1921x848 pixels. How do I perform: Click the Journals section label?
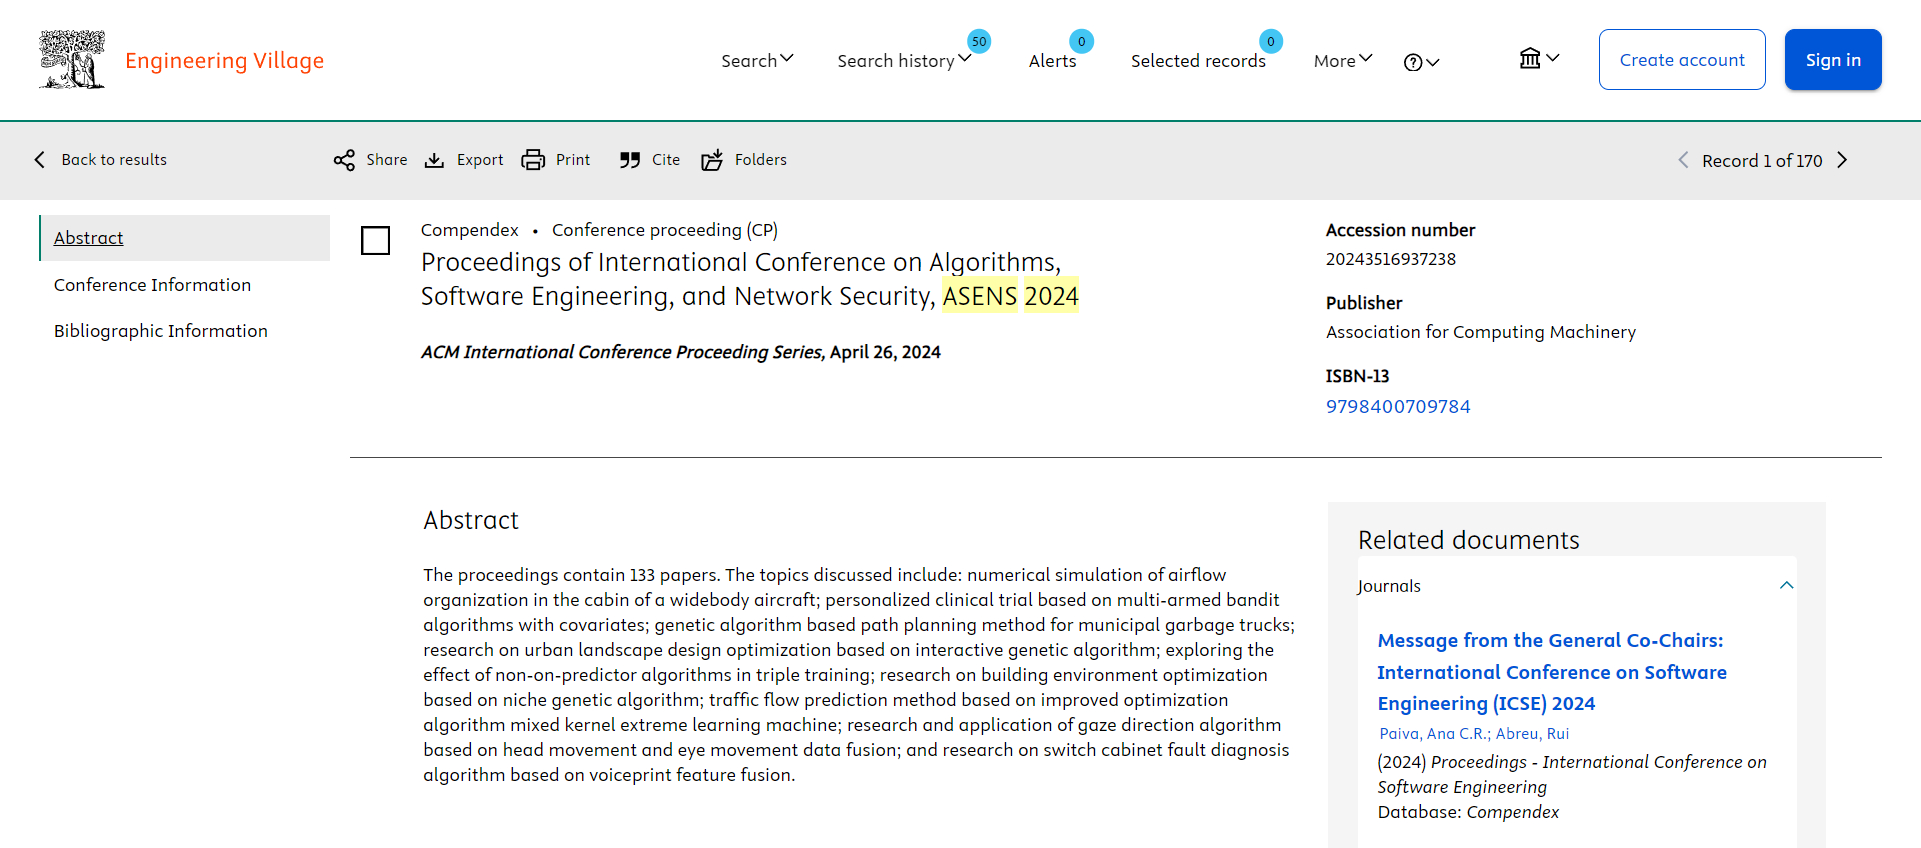(x=1389, y=586)
